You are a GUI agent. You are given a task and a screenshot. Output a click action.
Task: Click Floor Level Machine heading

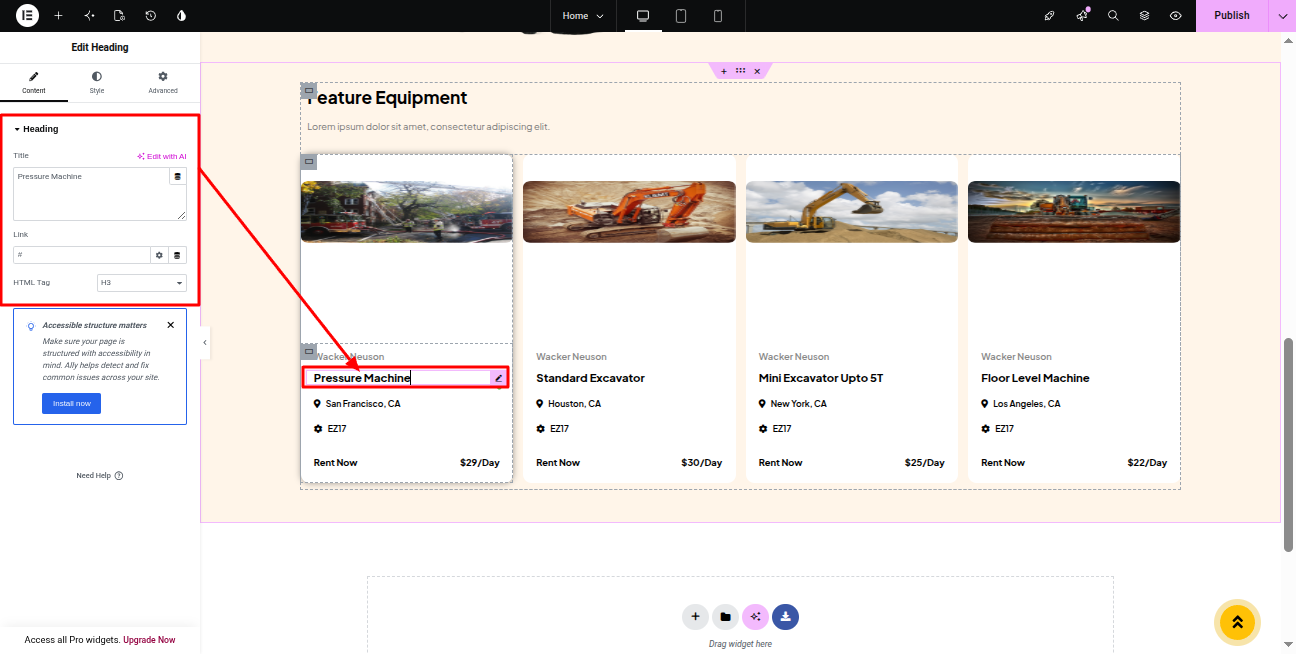[1035, 378]
